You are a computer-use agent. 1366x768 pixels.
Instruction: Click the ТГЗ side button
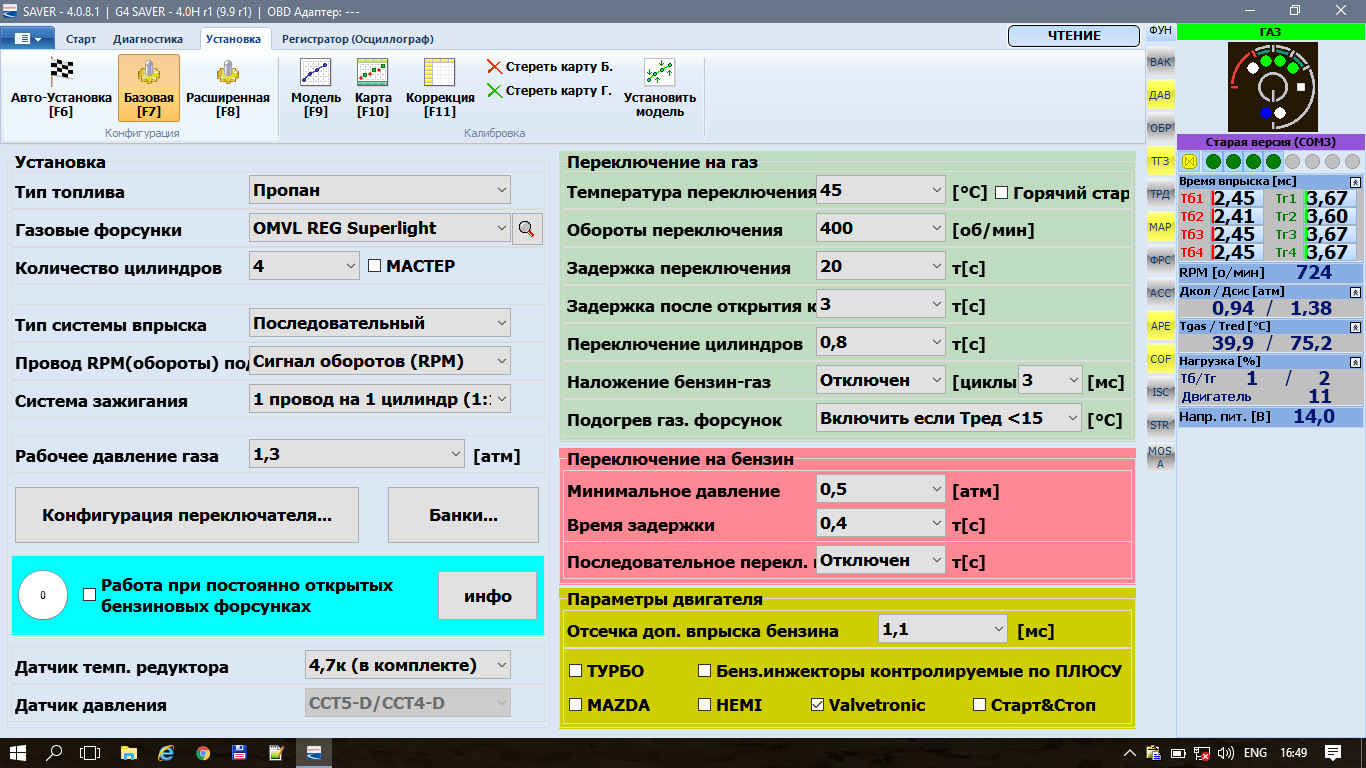[1160, 161]
